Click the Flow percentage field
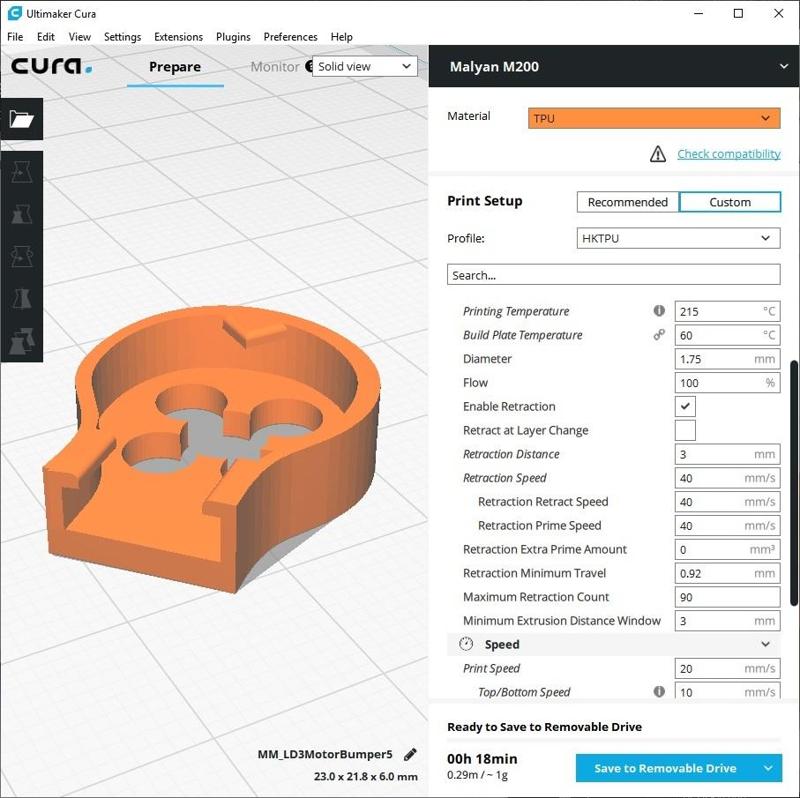The height and width of the screenshot is (798, 800). click(x=727, y=383)
